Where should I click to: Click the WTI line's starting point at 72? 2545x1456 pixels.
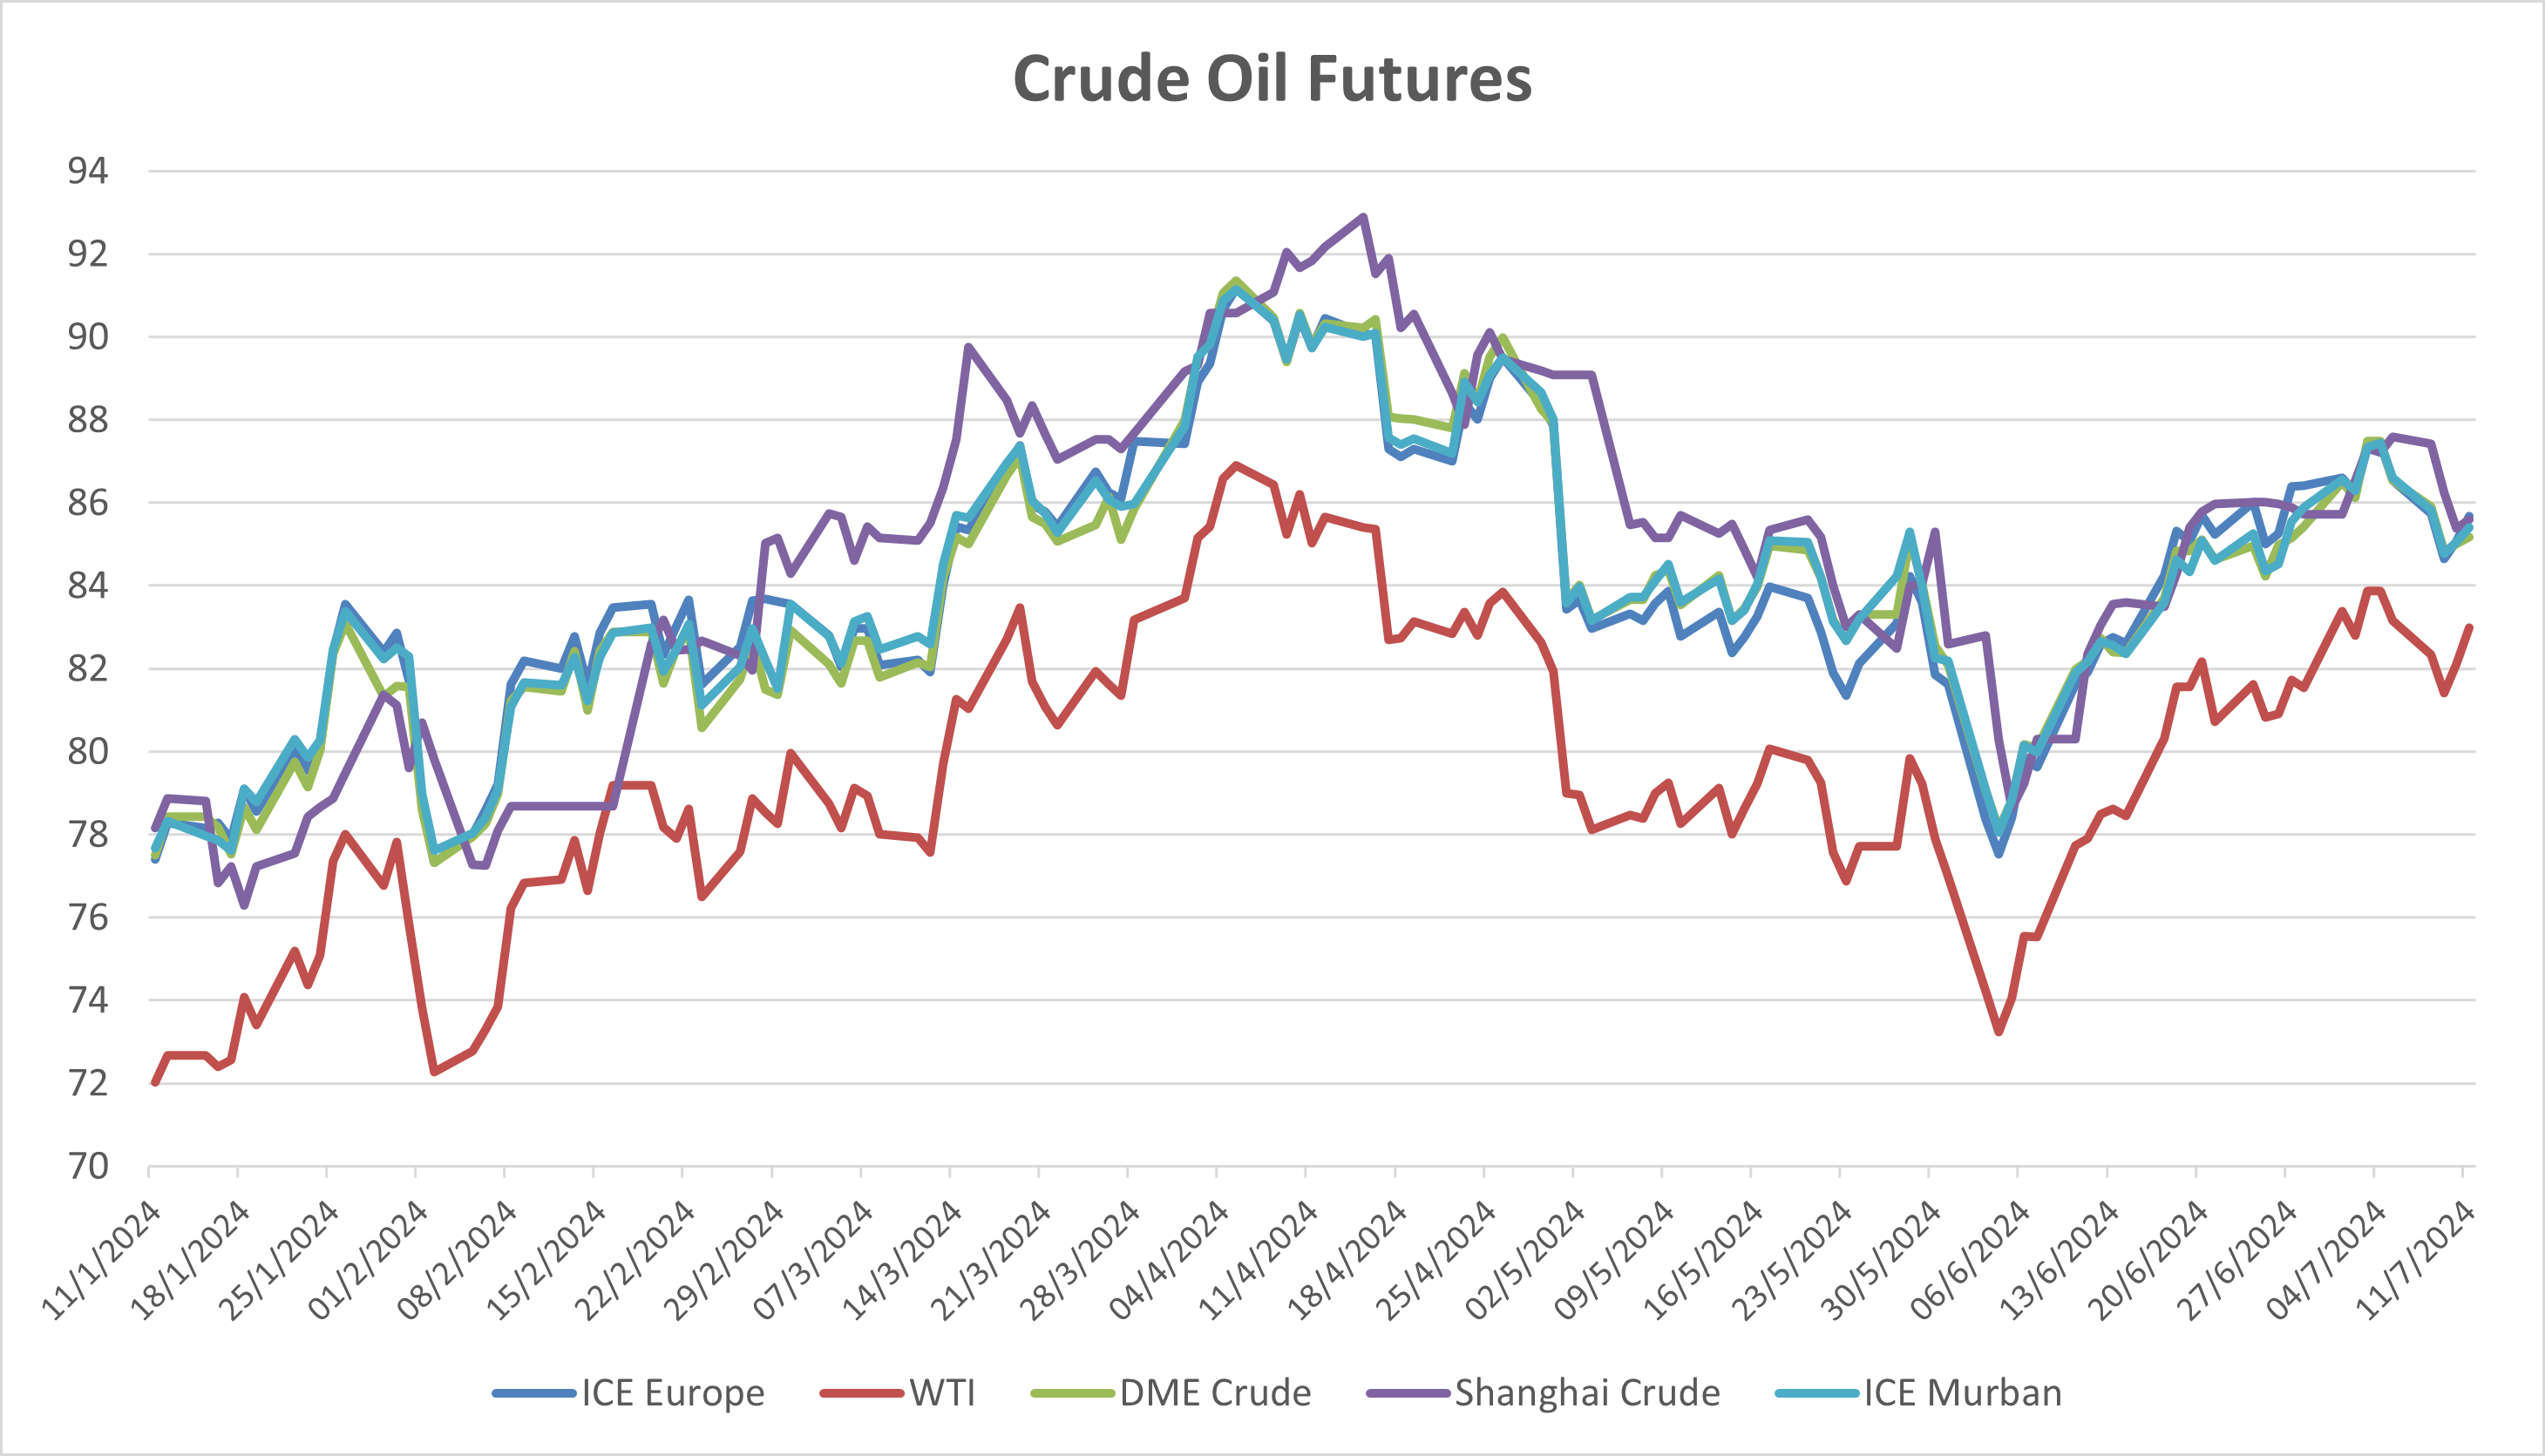(x=155, y=1082)
